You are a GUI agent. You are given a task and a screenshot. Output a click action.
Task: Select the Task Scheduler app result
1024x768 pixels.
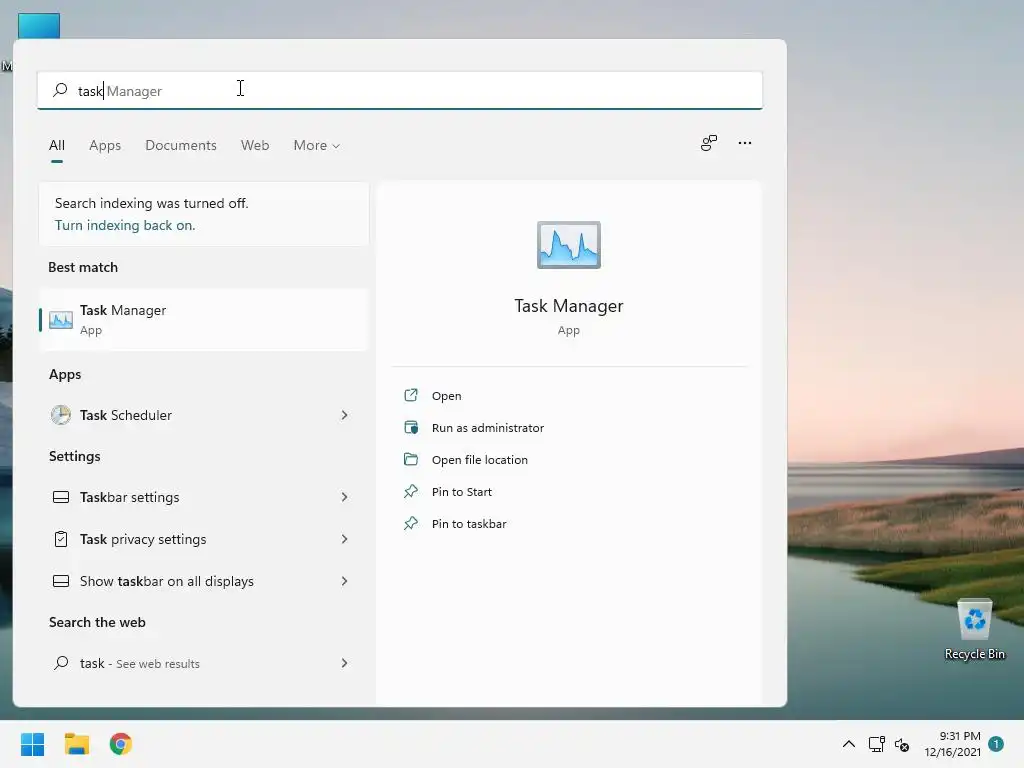tap(204, 415)
